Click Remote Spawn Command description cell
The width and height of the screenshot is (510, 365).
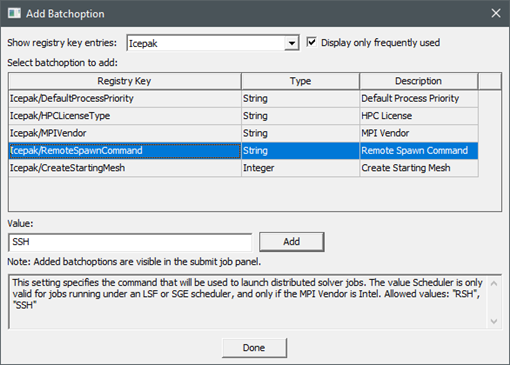pos(419,150)
